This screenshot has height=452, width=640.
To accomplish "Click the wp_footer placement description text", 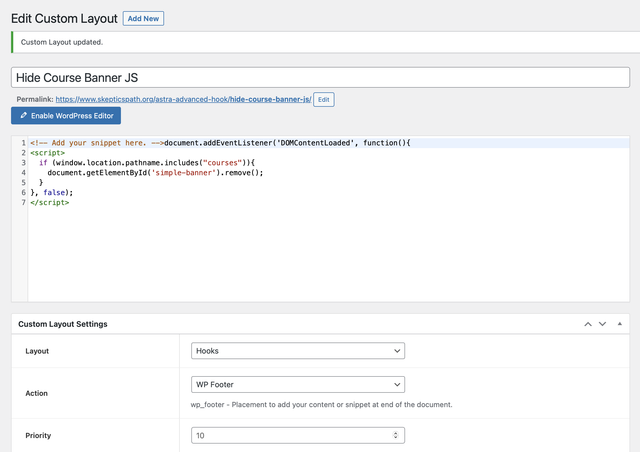I will pos(321,405).
